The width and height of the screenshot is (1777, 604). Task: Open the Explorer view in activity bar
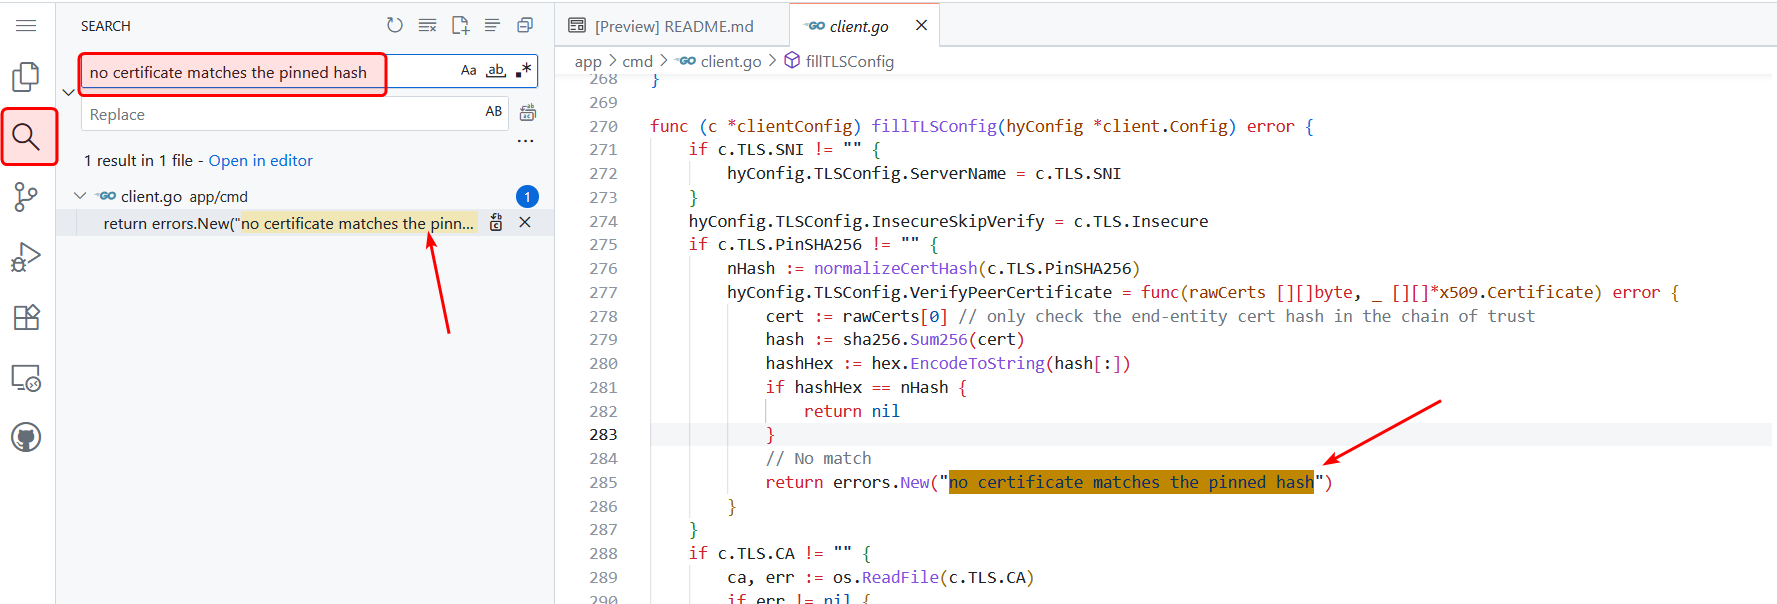coord(26,77)
